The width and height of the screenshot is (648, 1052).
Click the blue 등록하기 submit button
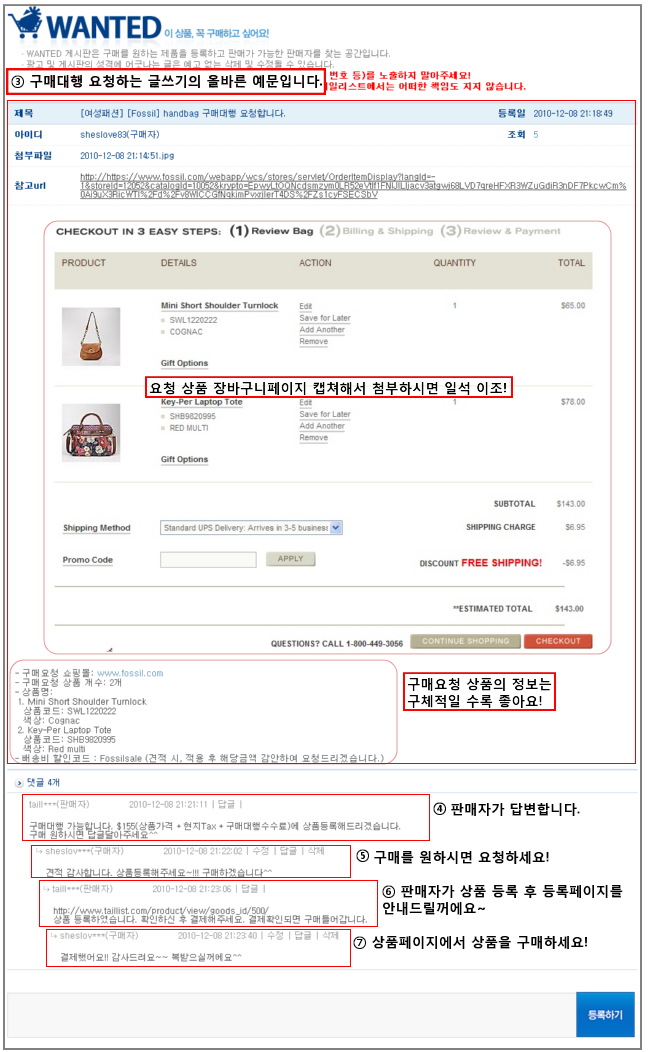pyautogui.click(x=605, y=1015)
